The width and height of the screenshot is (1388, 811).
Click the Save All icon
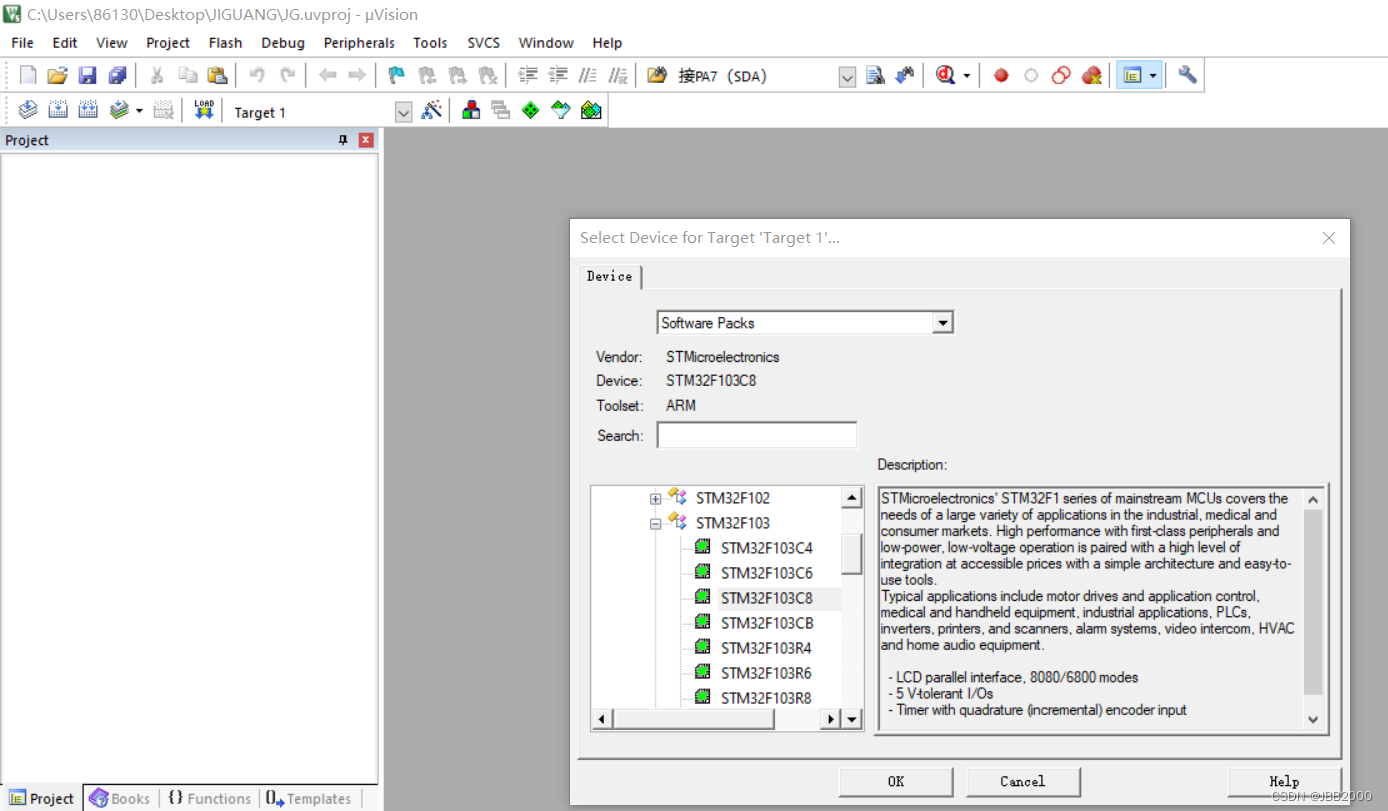click(118, 75)
